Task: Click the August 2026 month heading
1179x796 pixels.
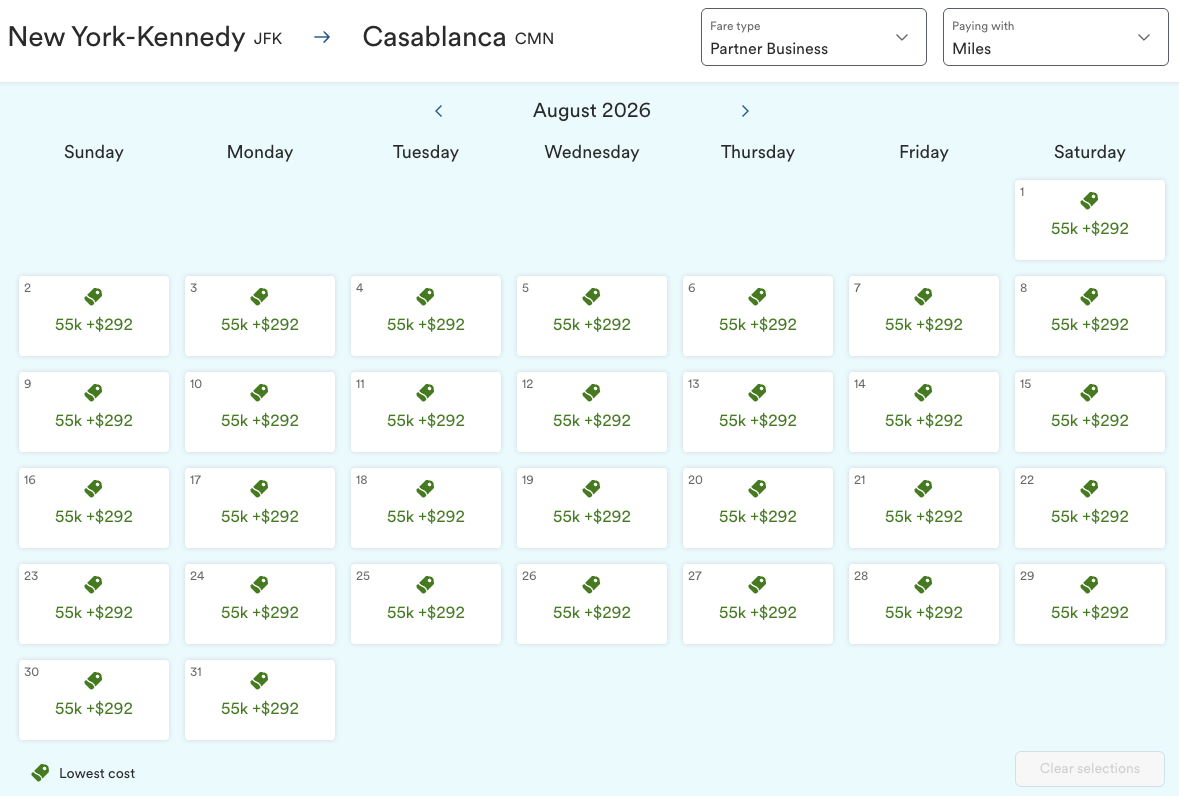Action: coord(591,110)
